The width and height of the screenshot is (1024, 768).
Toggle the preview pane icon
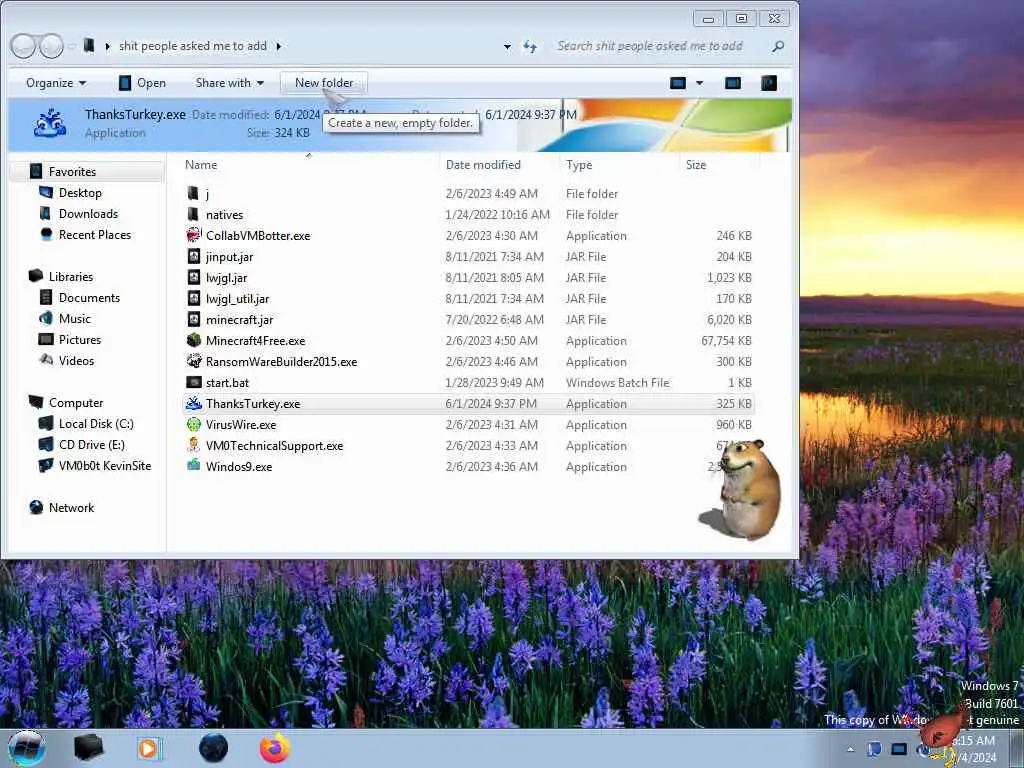tap(733, 83)
